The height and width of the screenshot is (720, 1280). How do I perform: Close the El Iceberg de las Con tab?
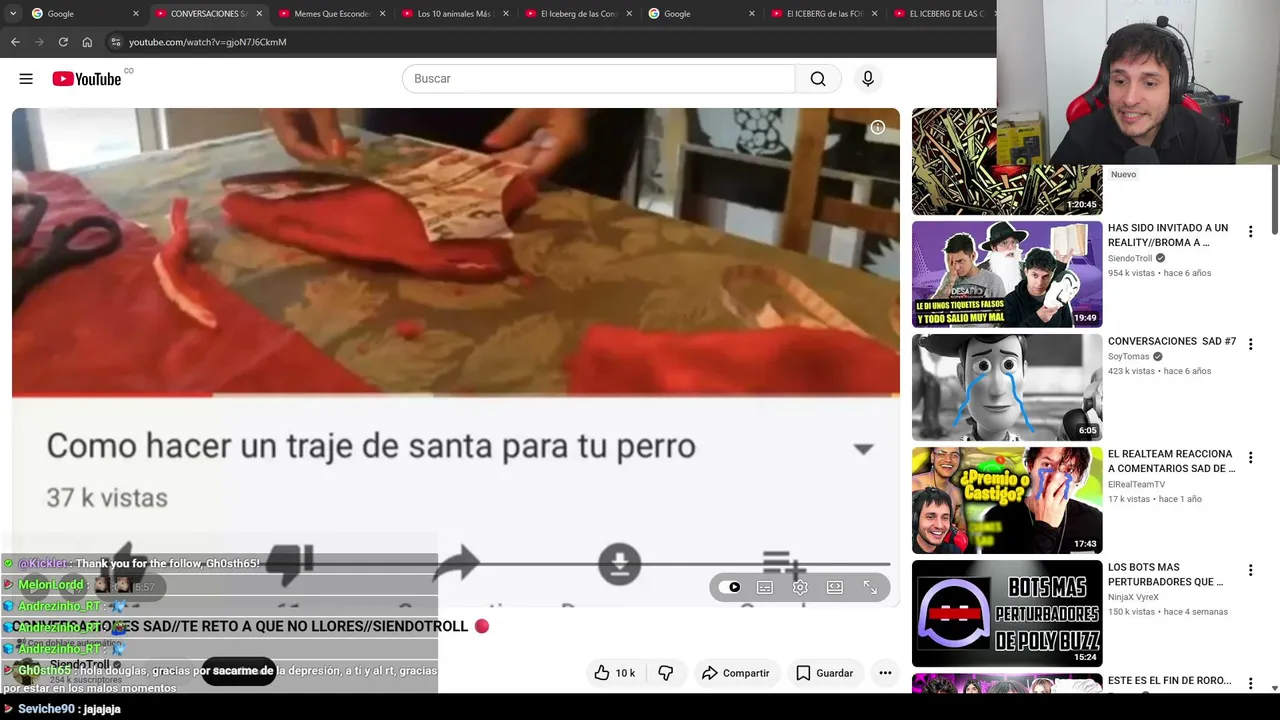click(x=628, y=14)
